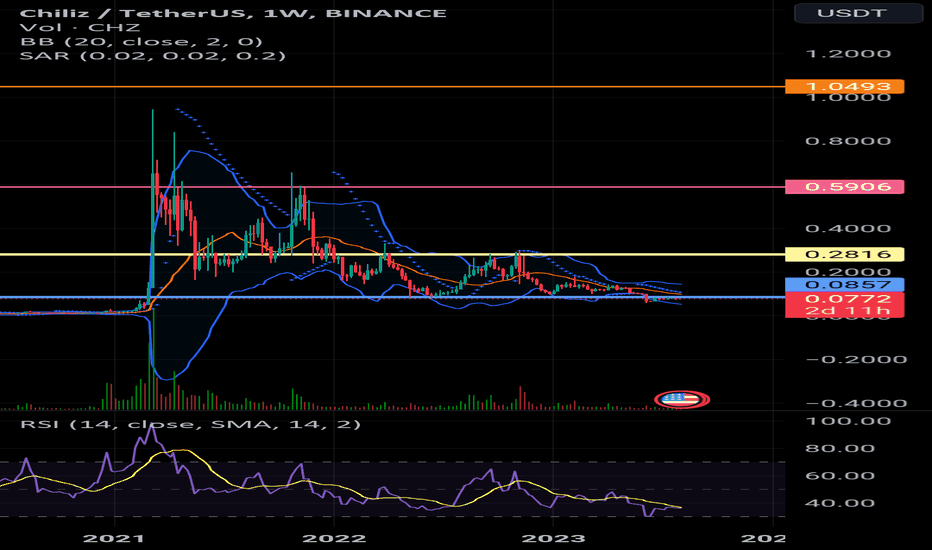Click the 100.00 RSI axis value
Viewport: 932px width, 550px height.
pos(848,421)
